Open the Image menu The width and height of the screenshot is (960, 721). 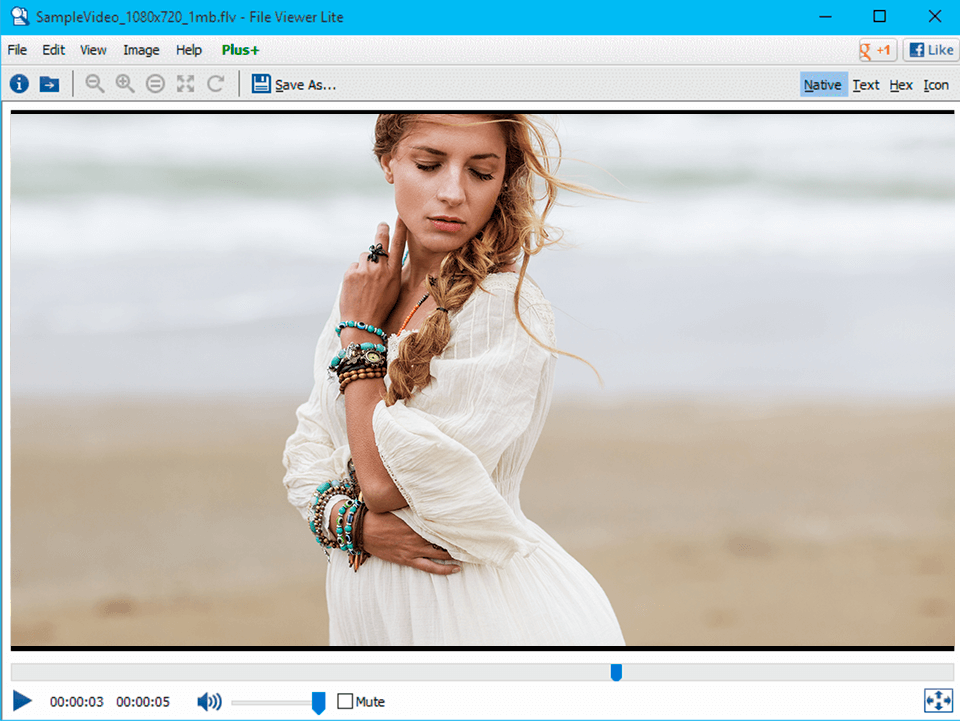click(x=140, y=49)
